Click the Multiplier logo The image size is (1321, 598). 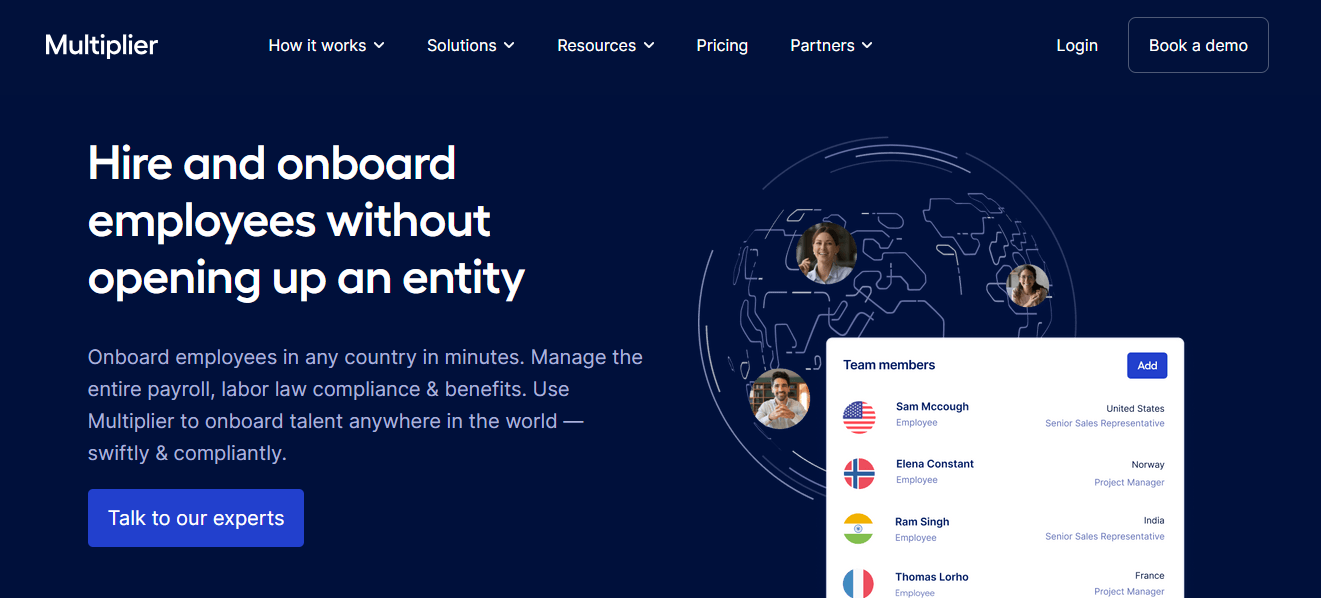(x=101, y=45)
